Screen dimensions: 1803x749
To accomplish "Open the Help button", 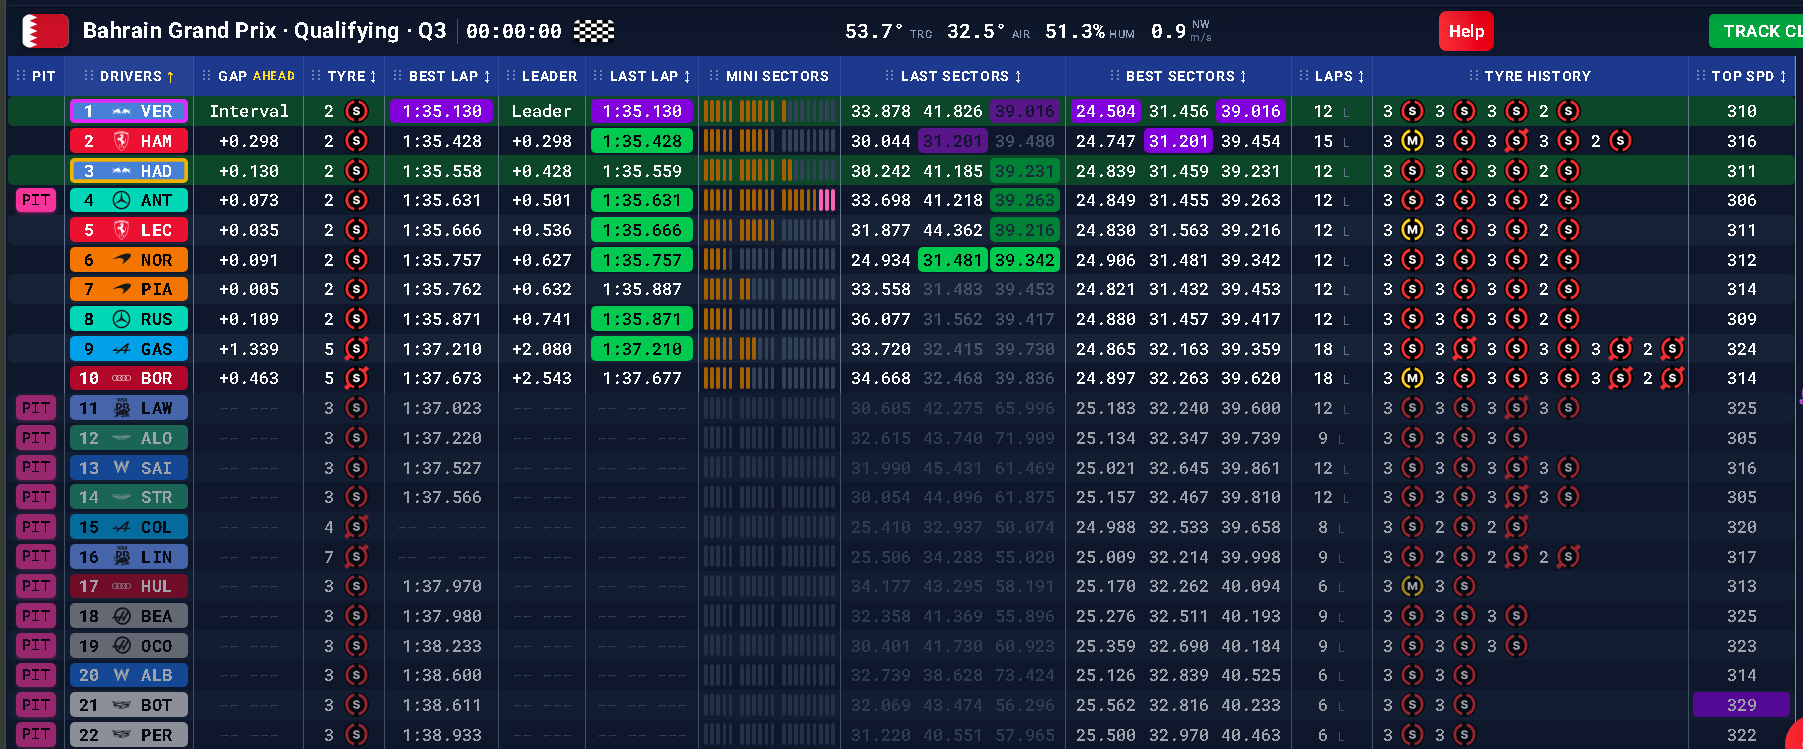I will pos(1466,31).
